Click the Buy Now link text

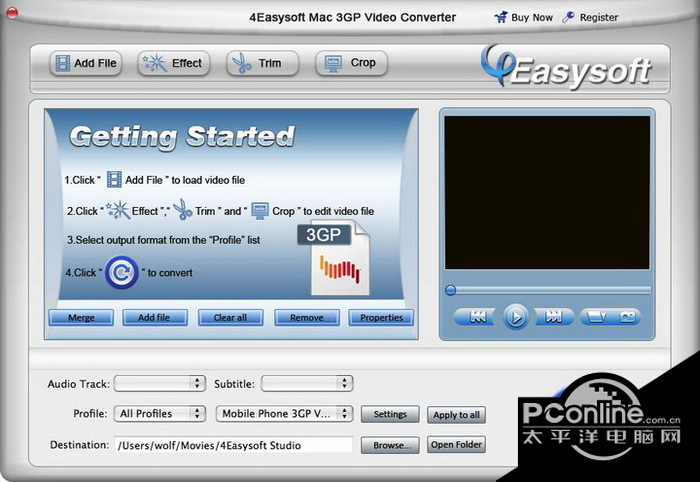[532, 17]
